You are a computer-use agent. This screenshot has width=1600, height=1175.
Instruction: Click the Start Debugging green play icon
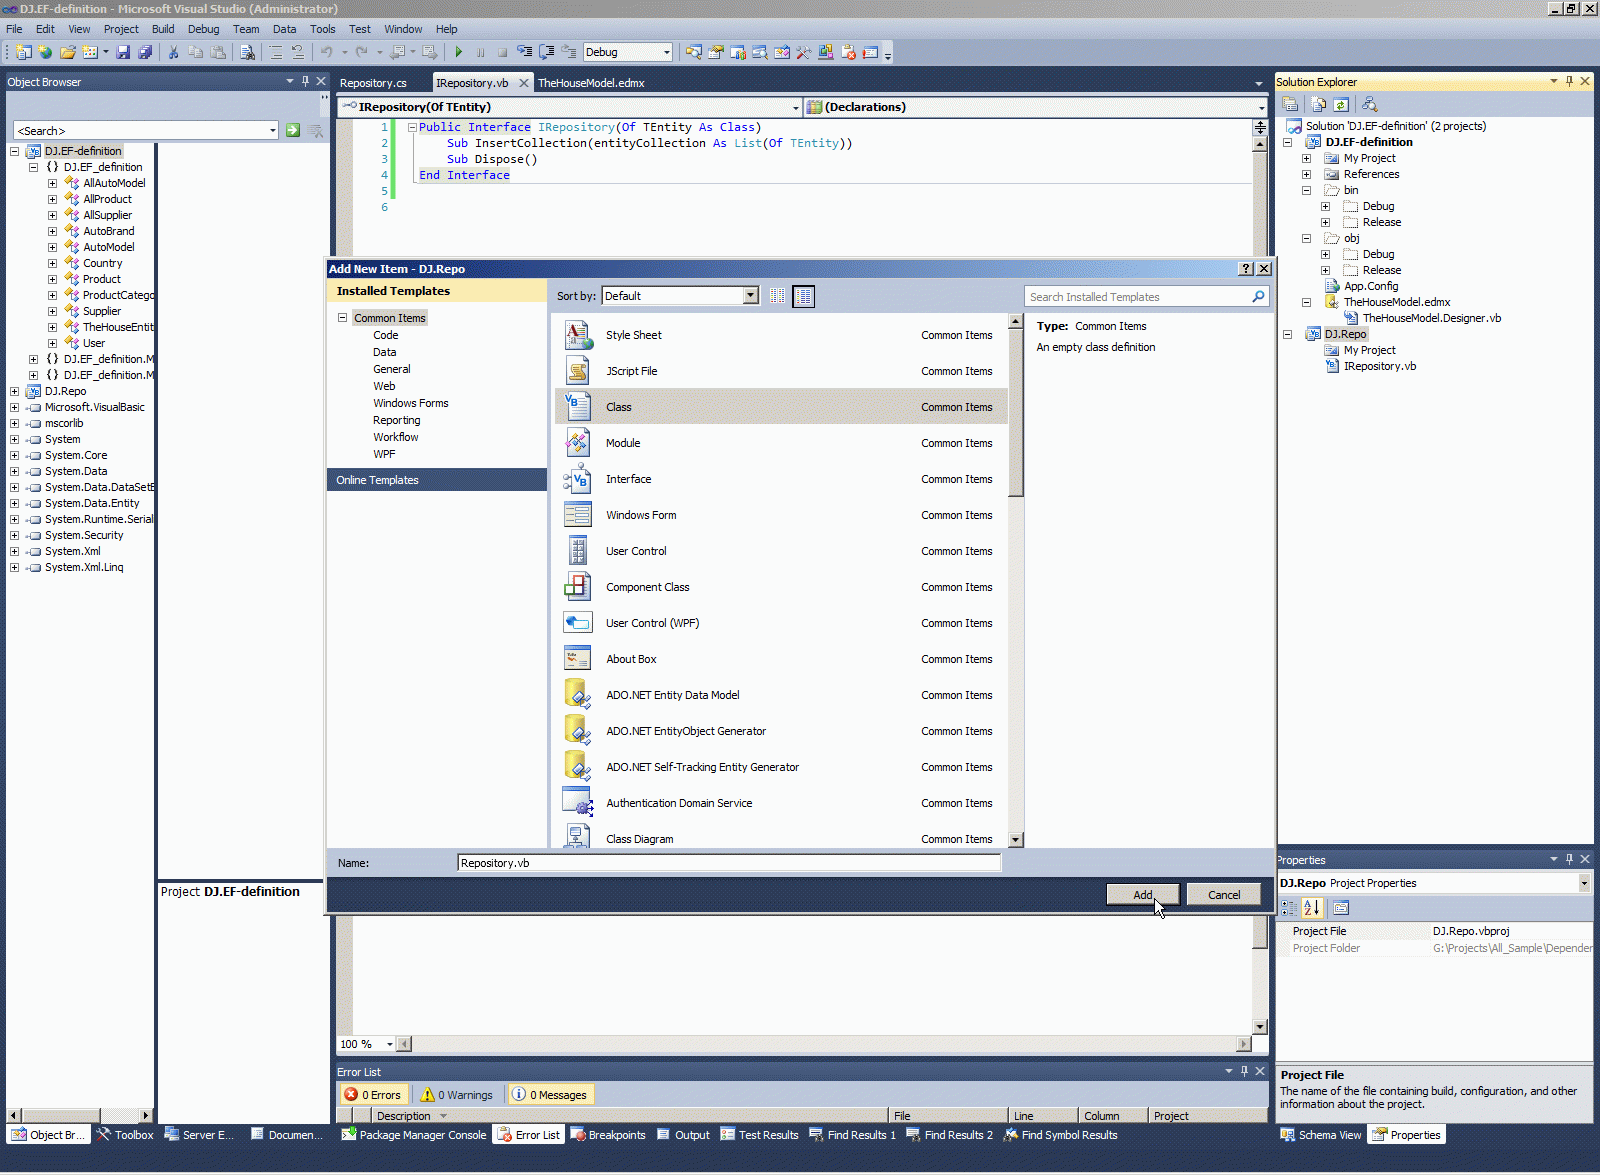click(458, 52)
